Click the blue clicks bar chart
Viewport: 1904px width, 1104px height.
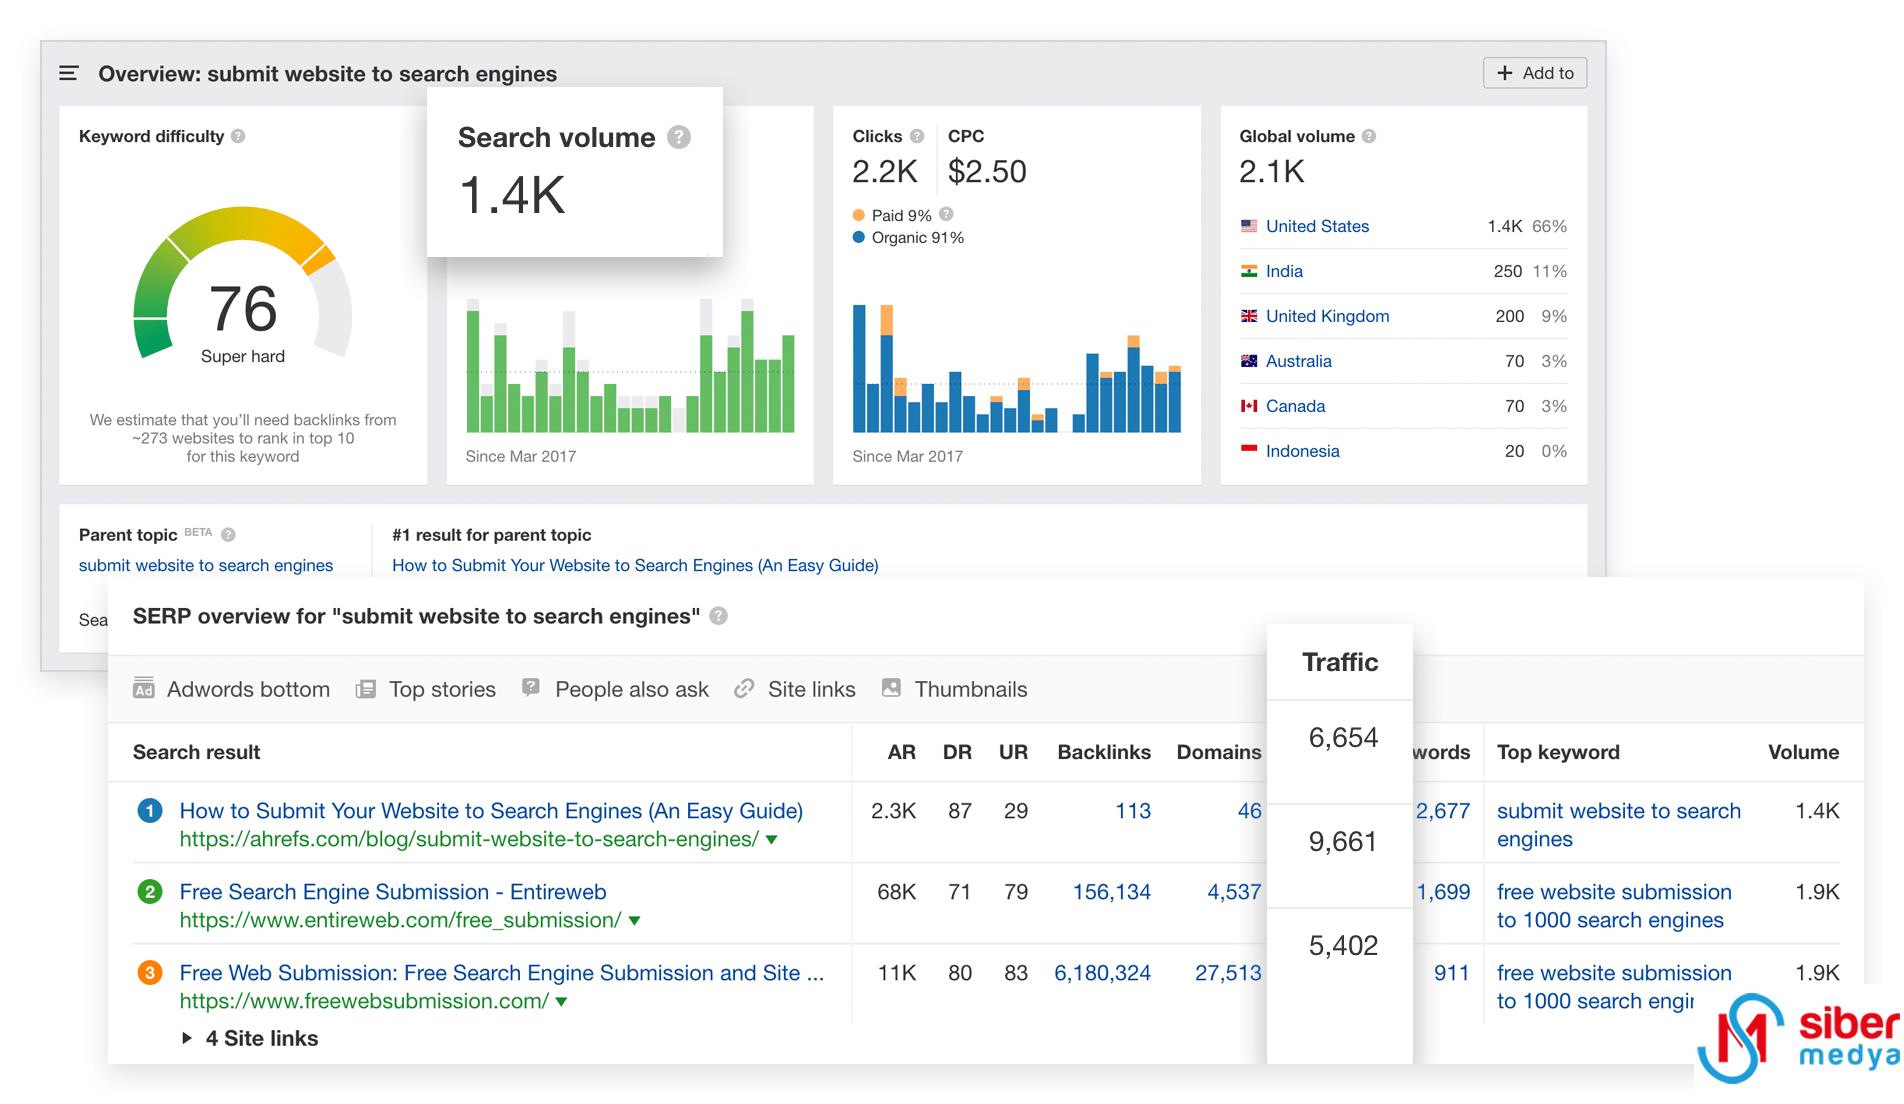pos(1017,368)
